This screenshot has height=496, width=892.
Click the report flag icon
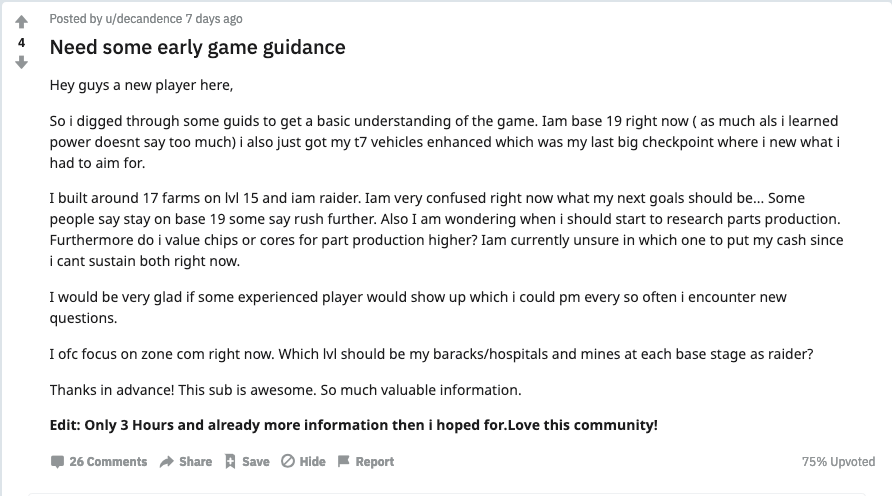[344, 462]
